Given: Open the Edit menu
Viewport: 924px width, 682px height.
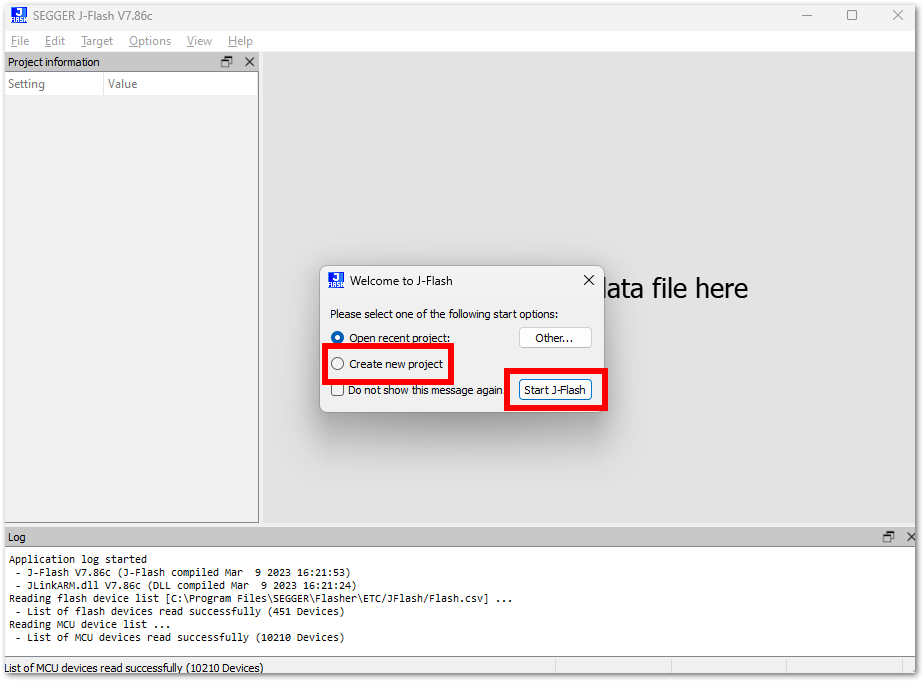Looking at the screenshot, I should click(55, 41).
